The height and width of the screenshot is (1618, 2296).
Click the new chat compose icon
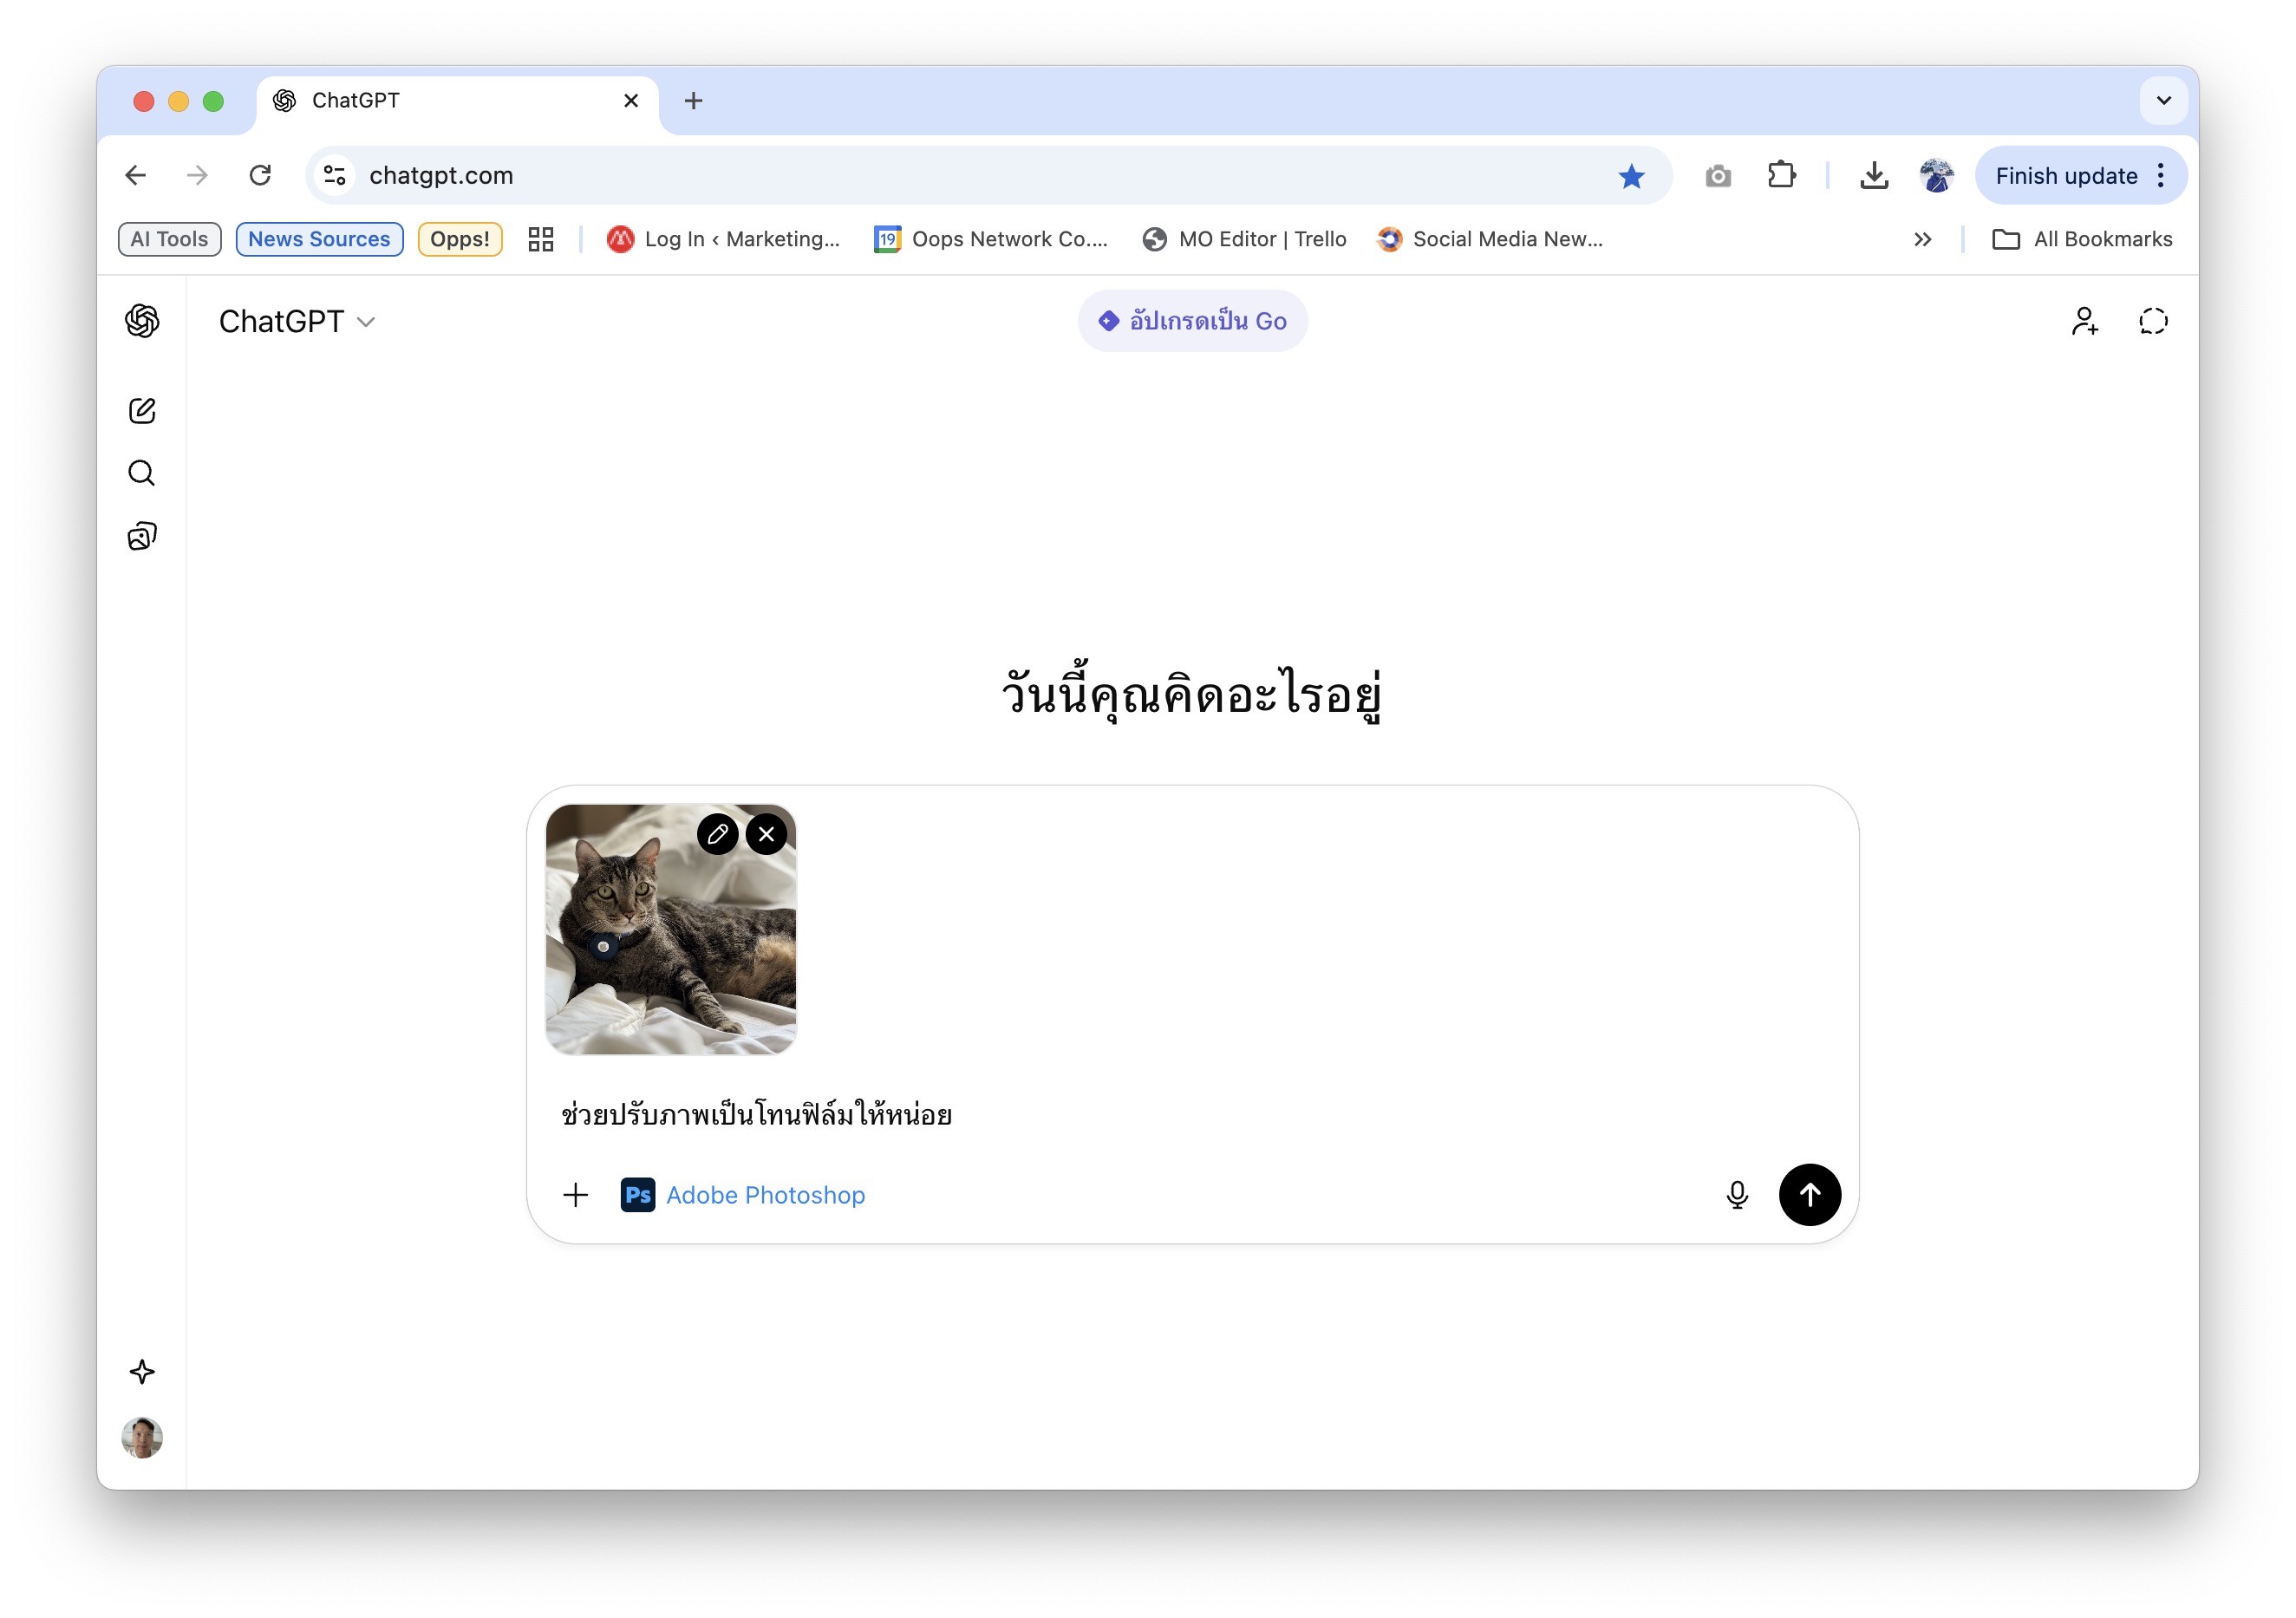pos(142,411)
